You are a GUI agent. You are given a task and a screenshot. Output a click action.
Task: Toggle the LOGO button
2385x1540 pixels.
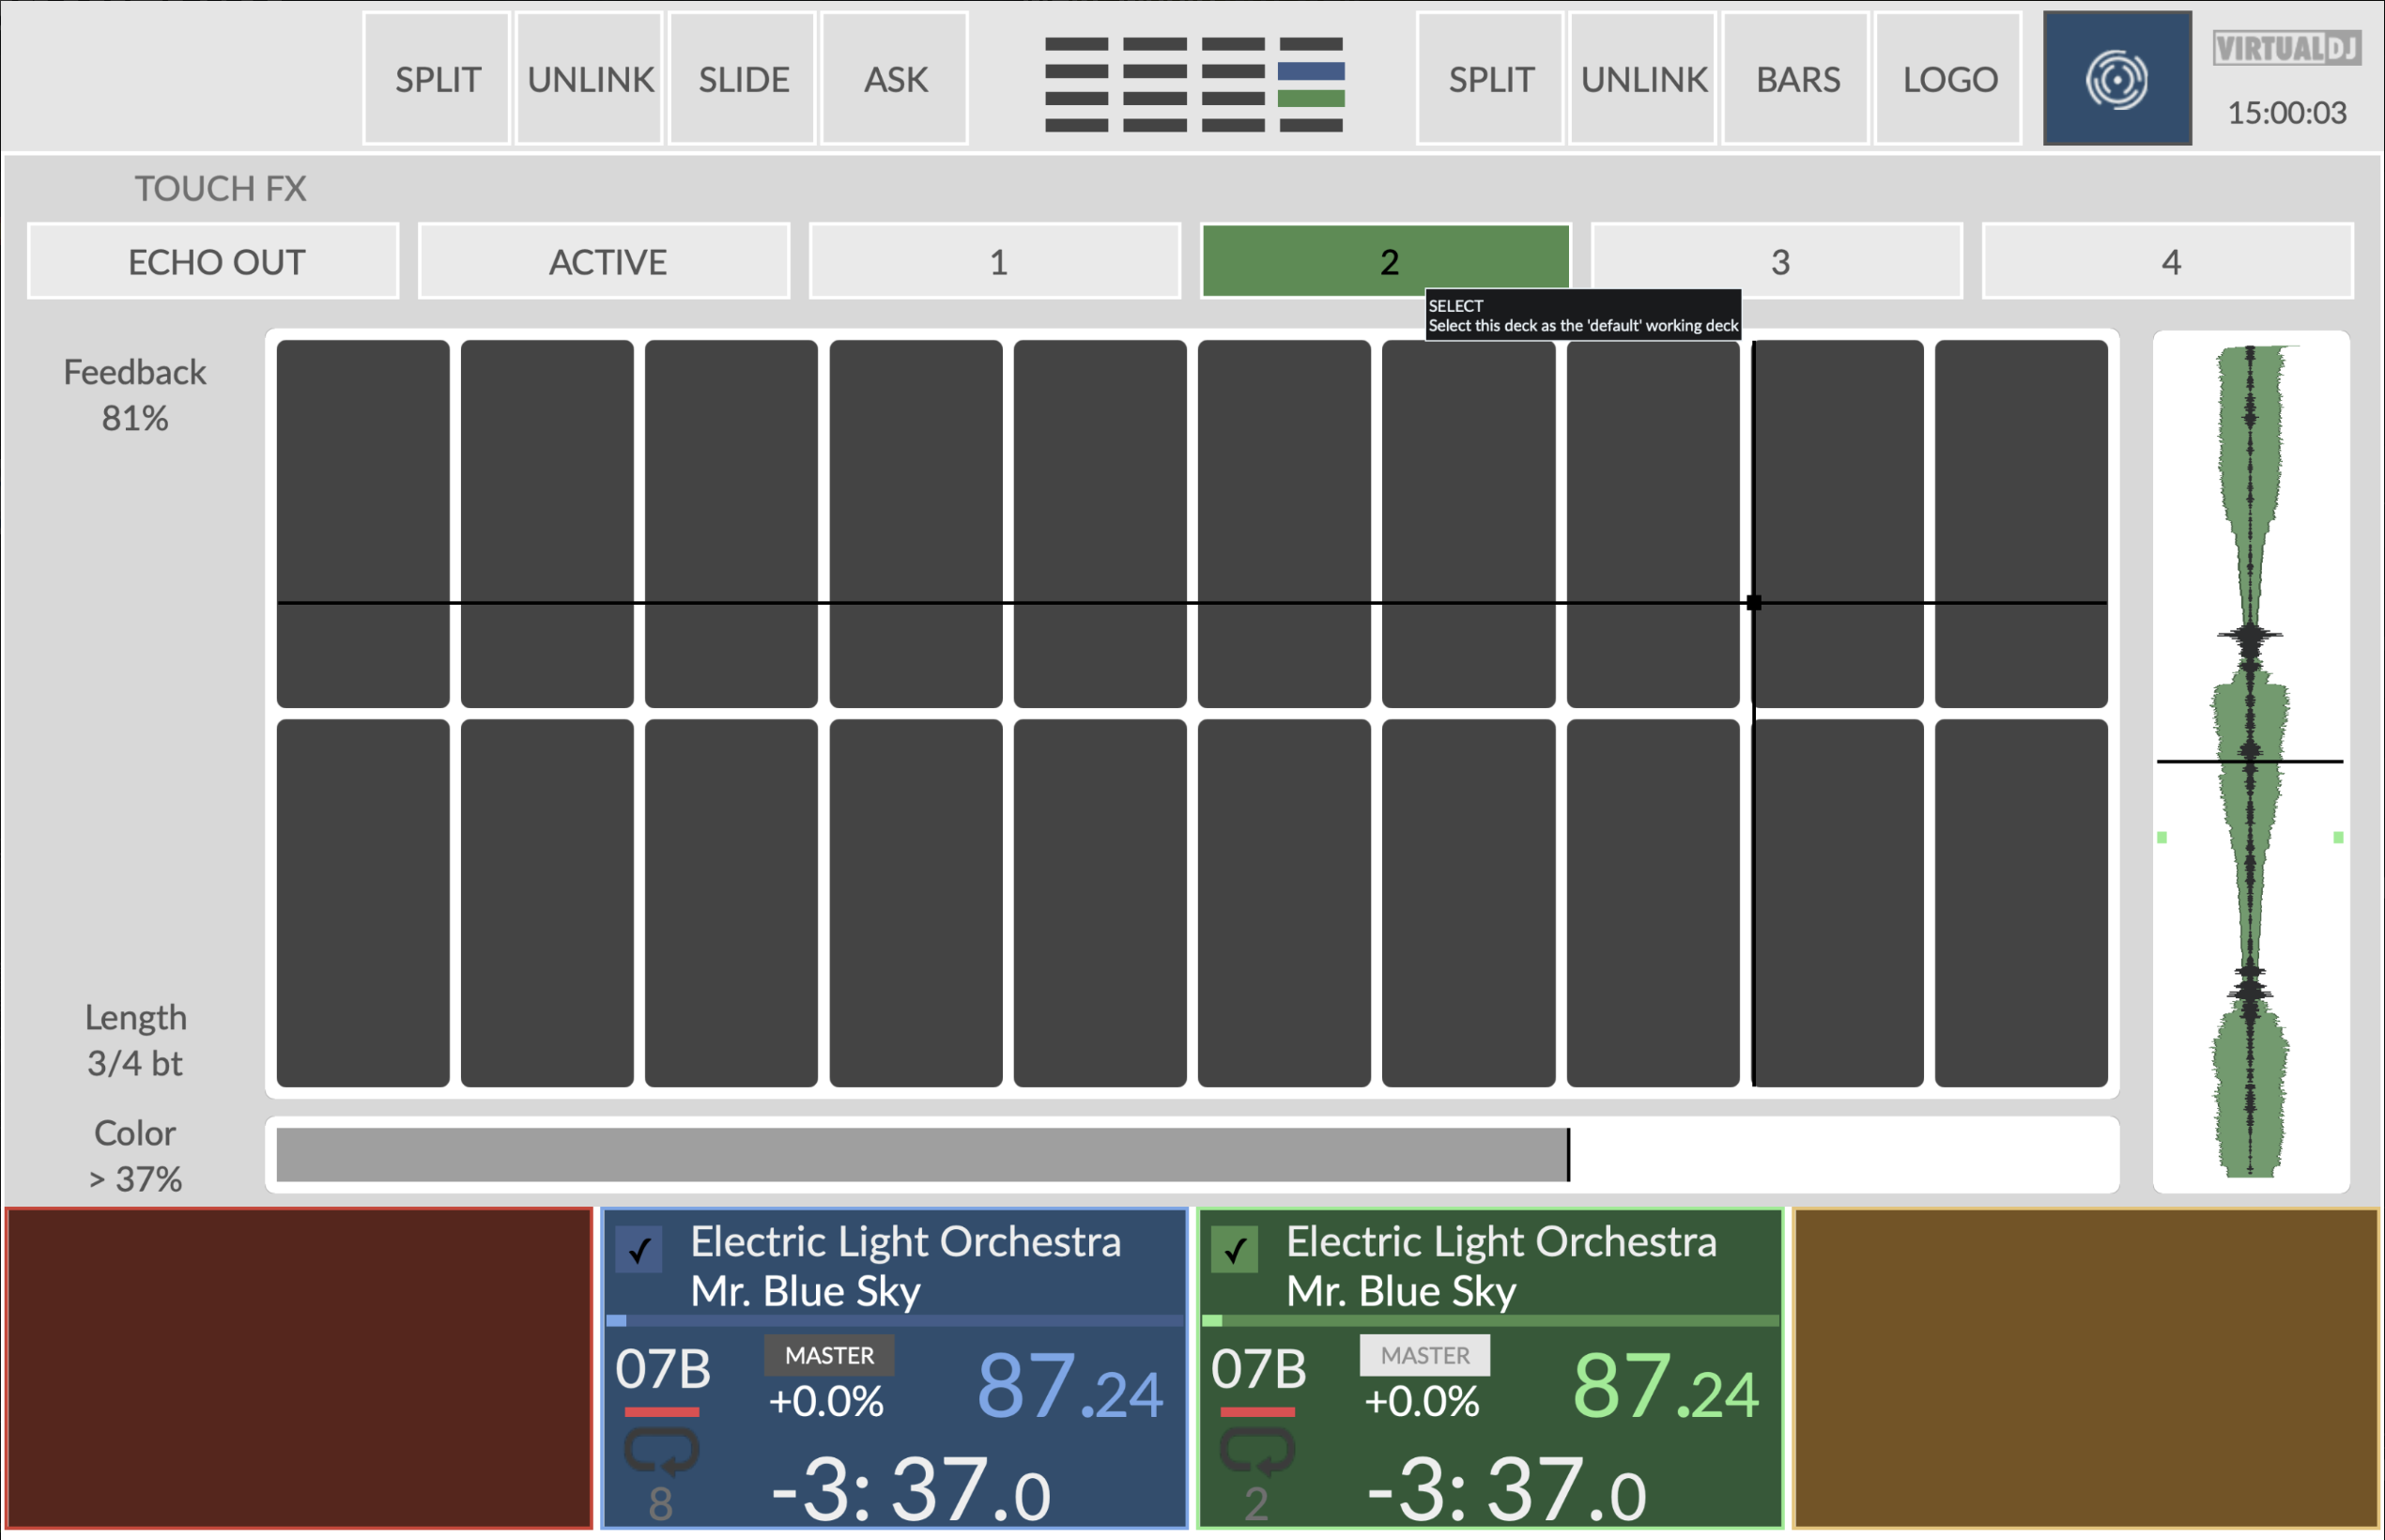(1949, 79)
